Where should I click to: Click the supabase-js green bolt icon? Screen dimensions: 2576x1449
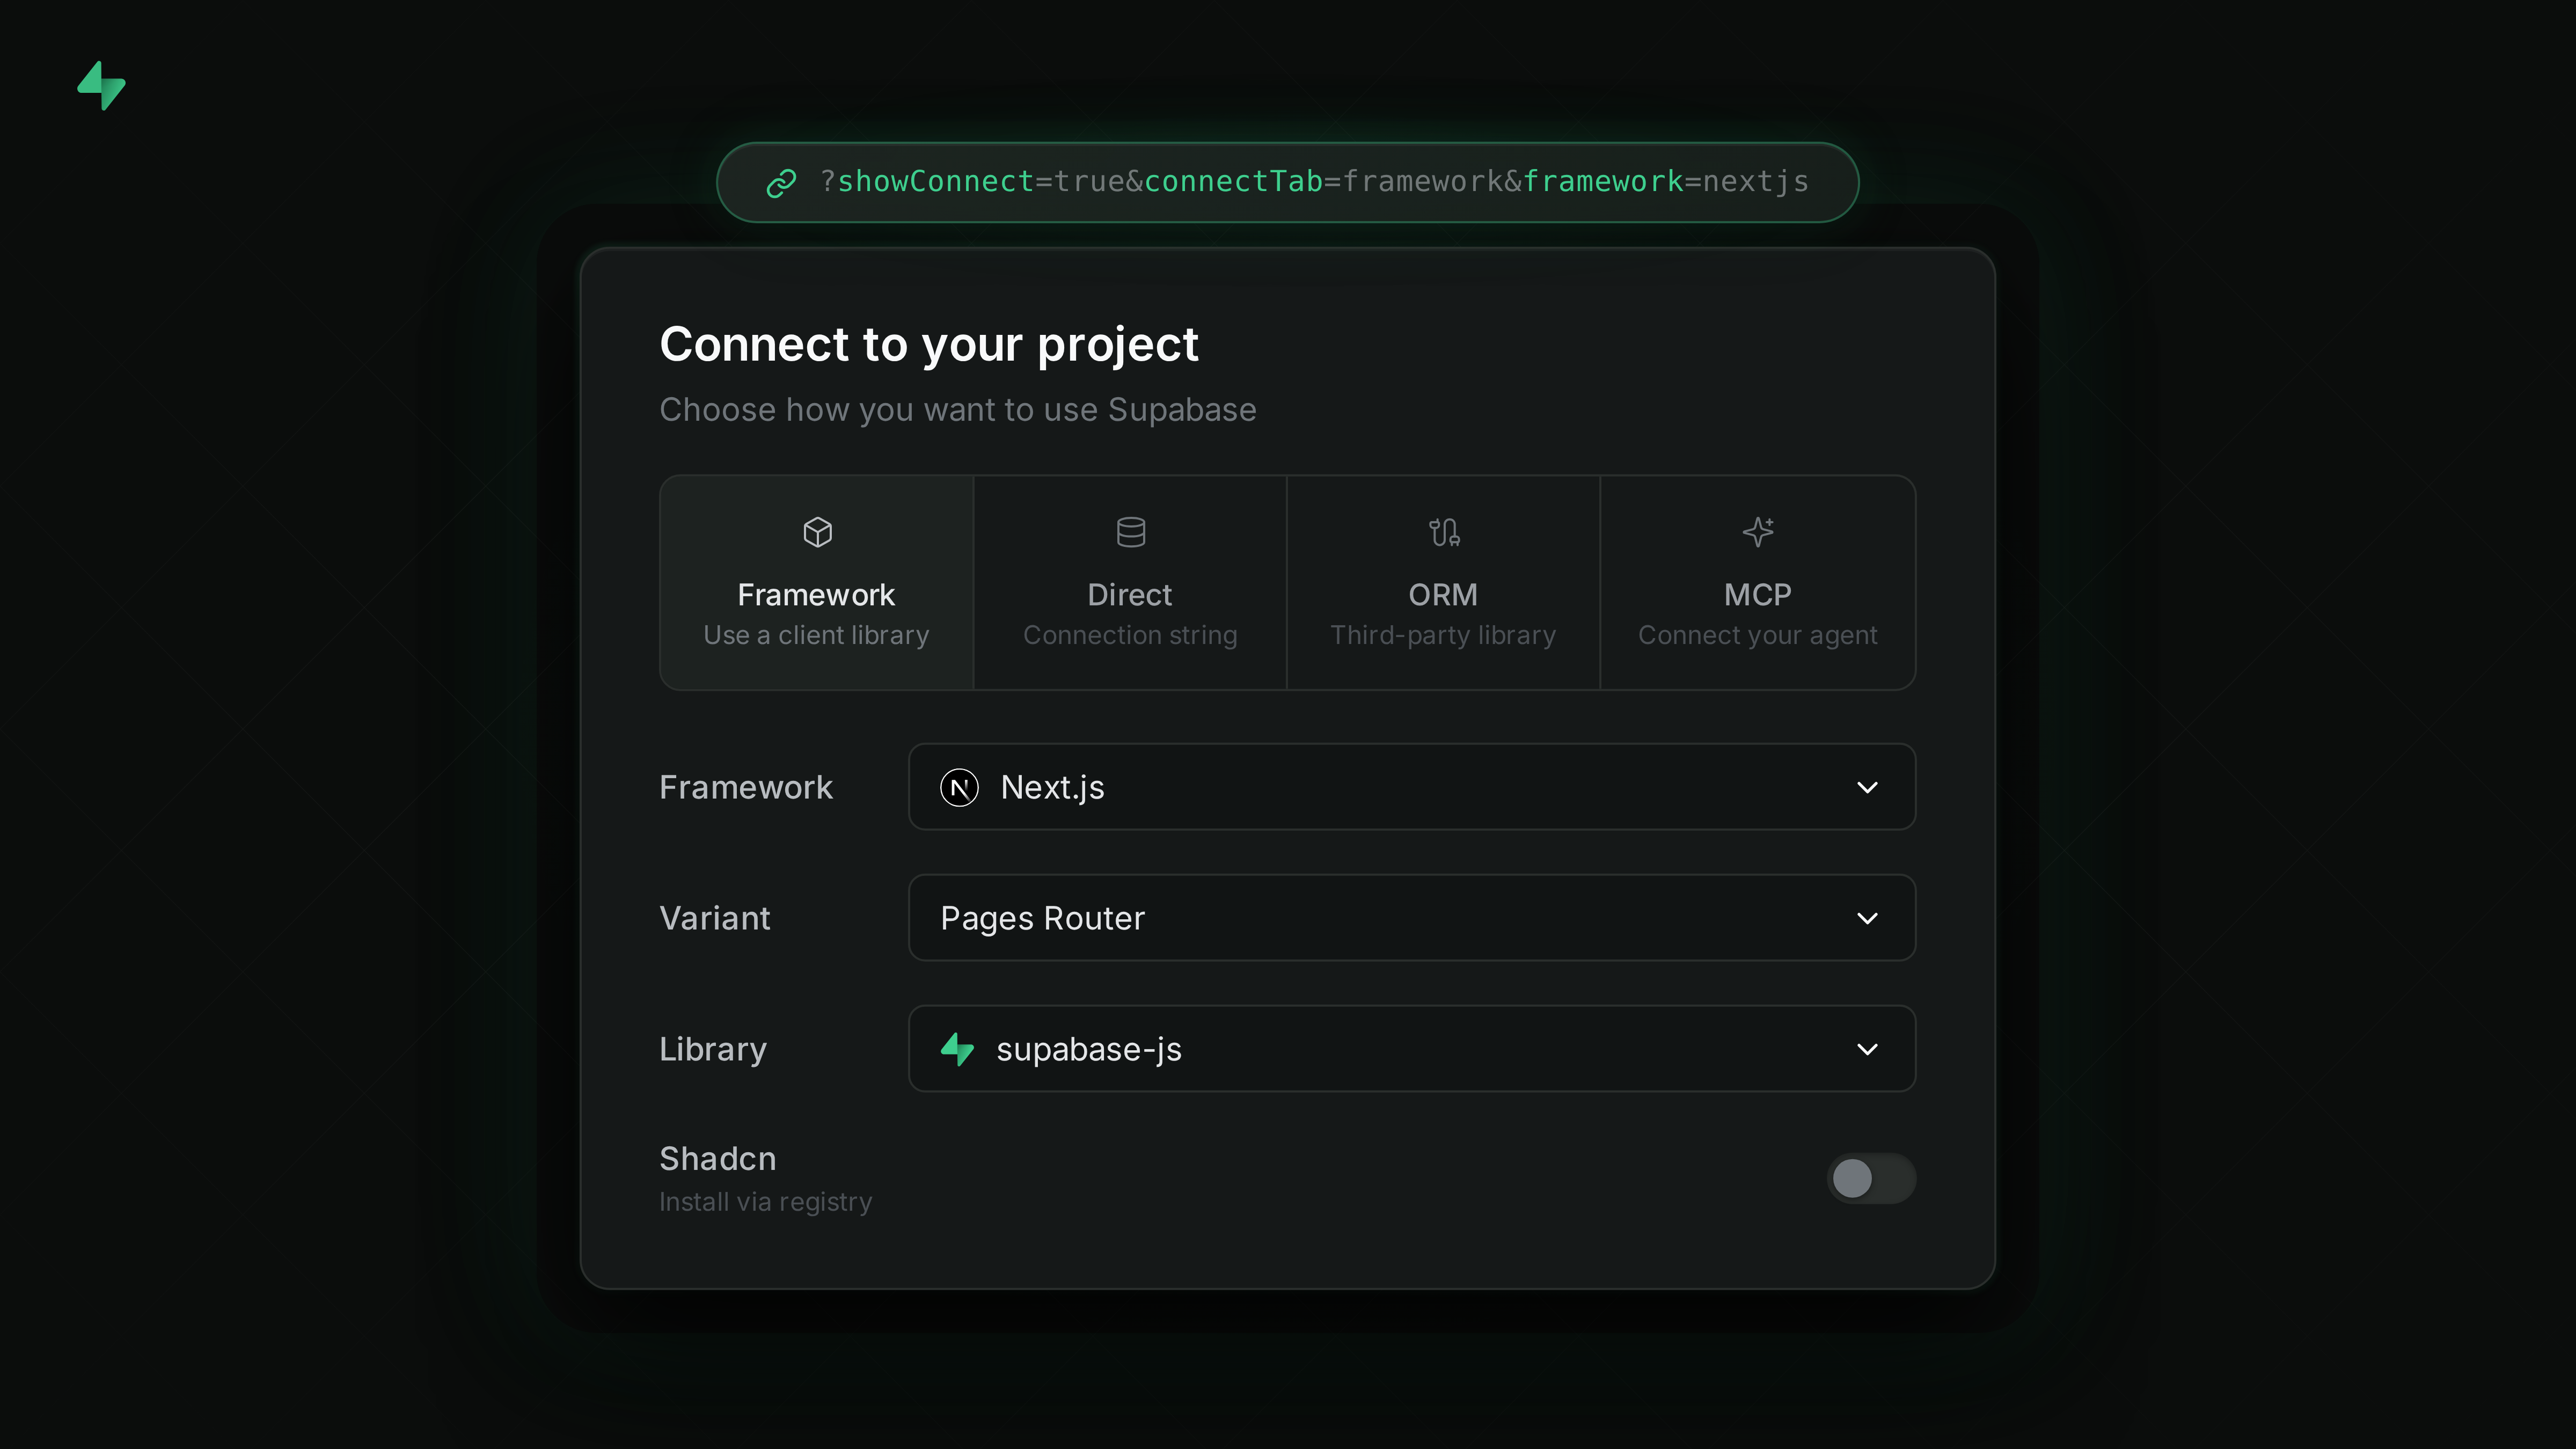tap(957, 1049)
